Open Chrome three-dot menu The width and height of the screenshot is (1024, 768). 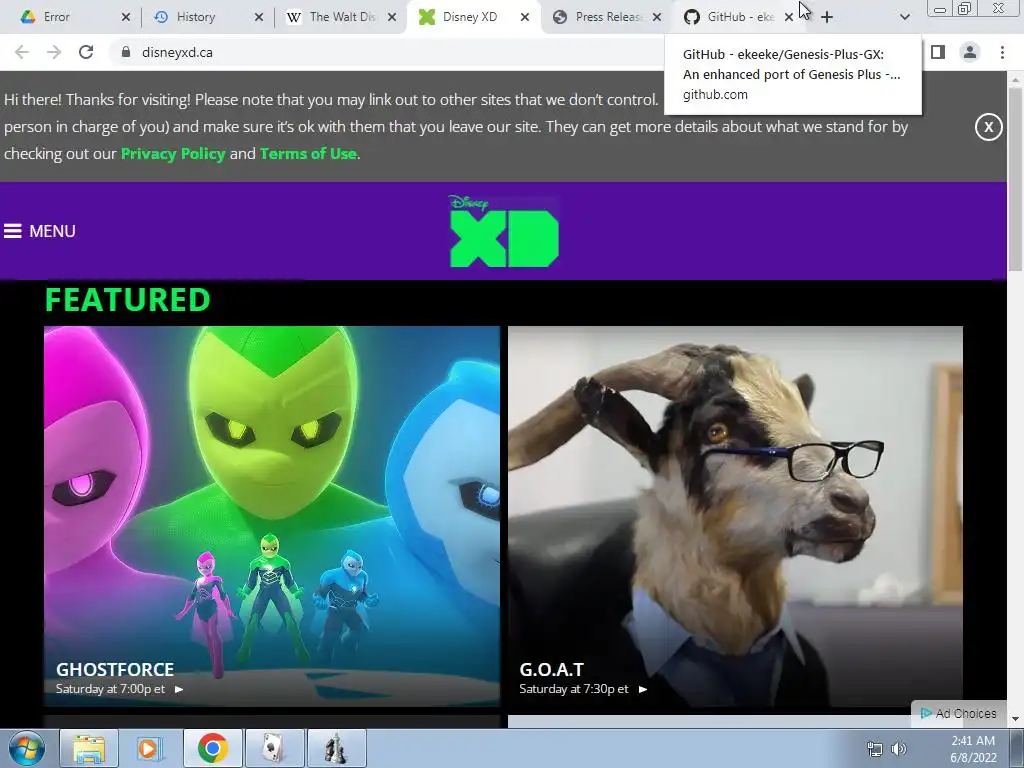1002,52
